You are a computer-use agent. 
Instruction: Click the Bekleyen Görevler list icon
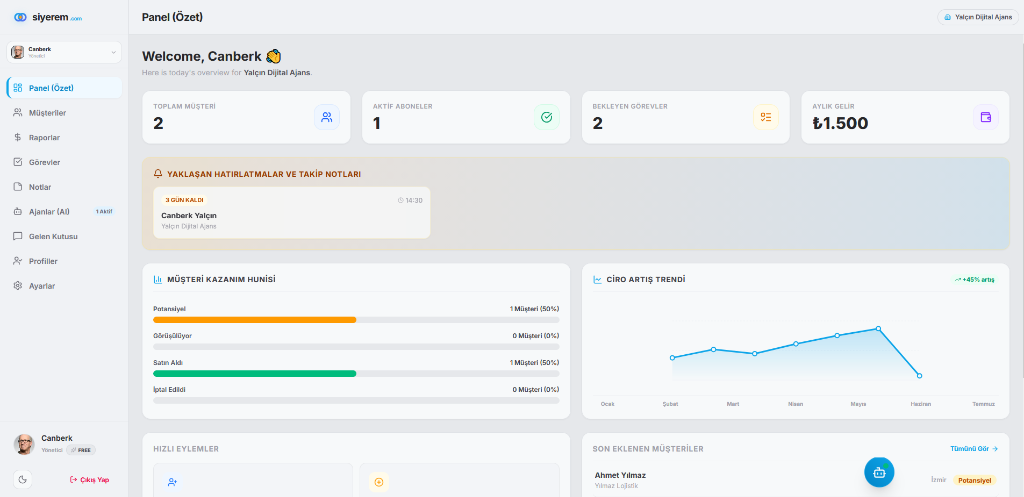[766, 118]
